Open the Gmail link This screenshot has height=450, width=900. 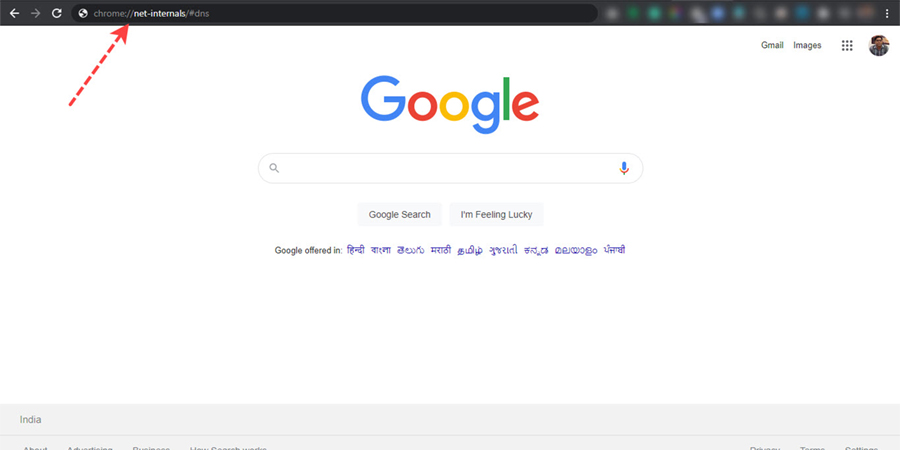pyautogui.click(x=772, y=45)
